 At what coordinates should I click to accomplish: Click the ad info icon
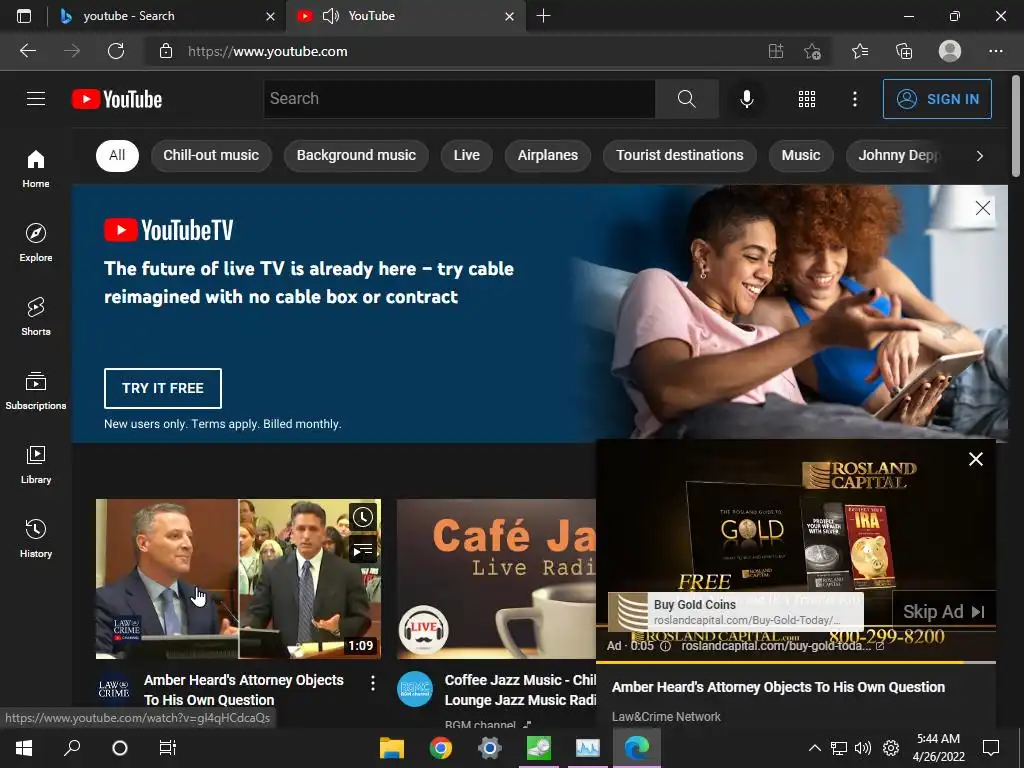point(665,646)
